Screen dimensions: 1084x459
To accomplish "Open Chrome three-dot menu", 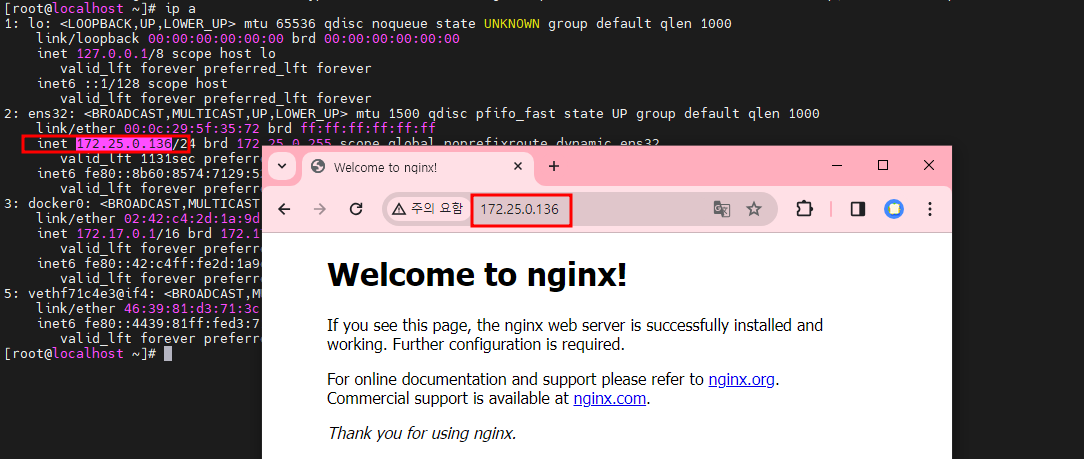I will [930, 209].
